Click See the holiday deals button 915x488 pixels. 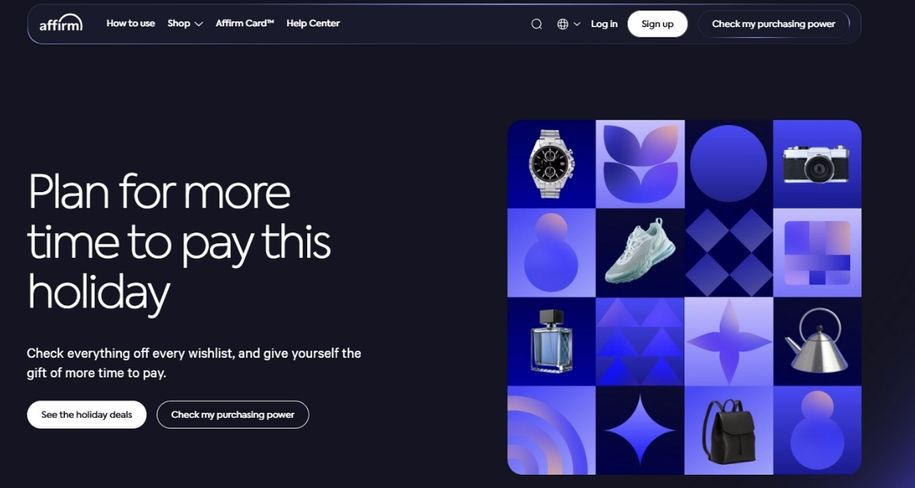pyautogui.click(x=86, y=414)
